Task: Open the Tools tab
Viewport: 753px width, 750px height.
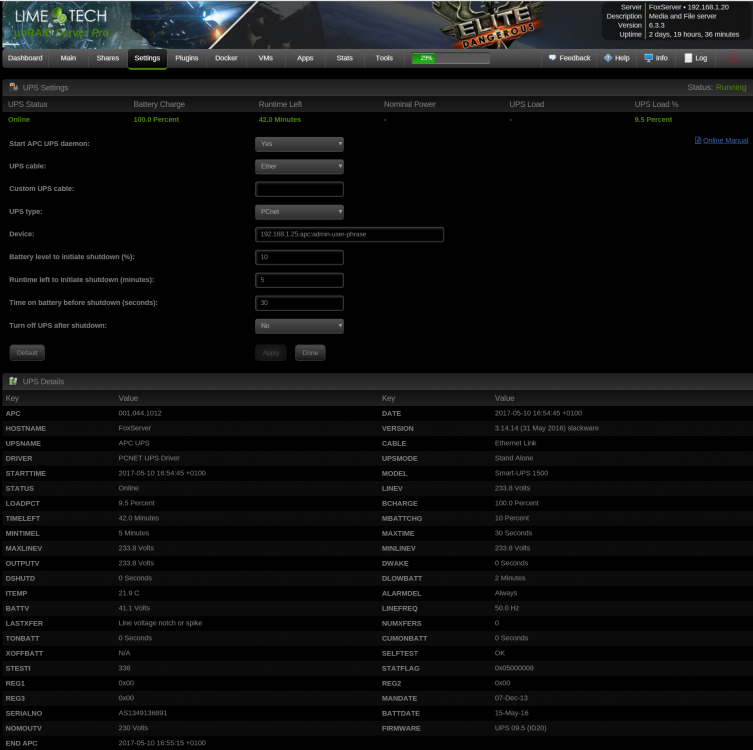Action: 384,58
